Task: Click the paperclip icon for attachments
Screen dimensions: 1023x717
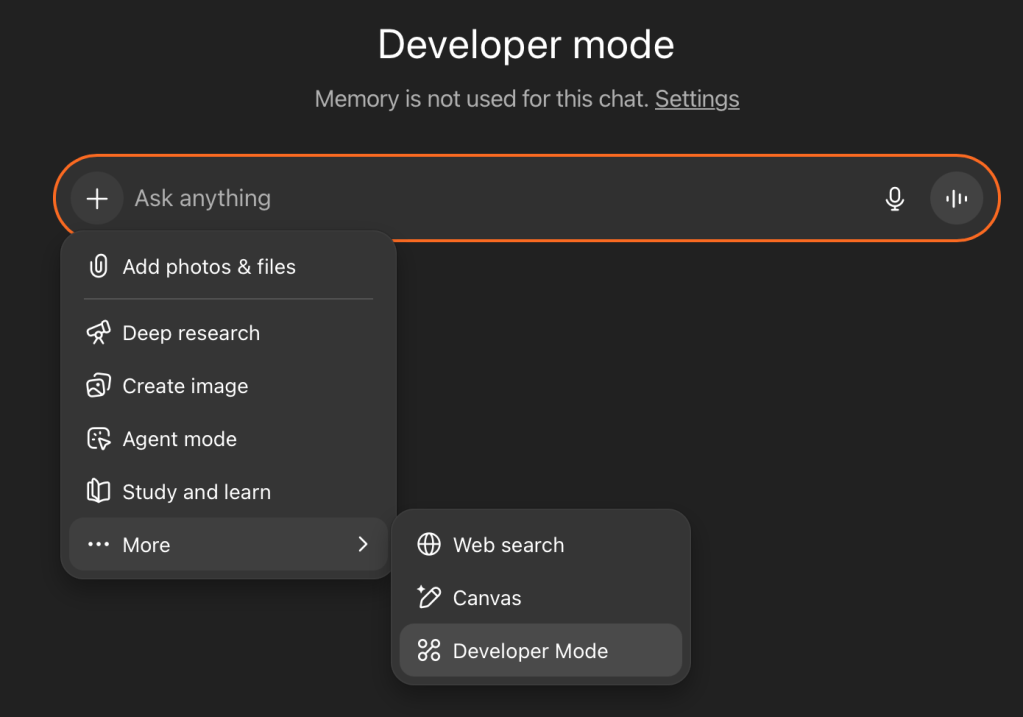Action: tap(98, 267)
